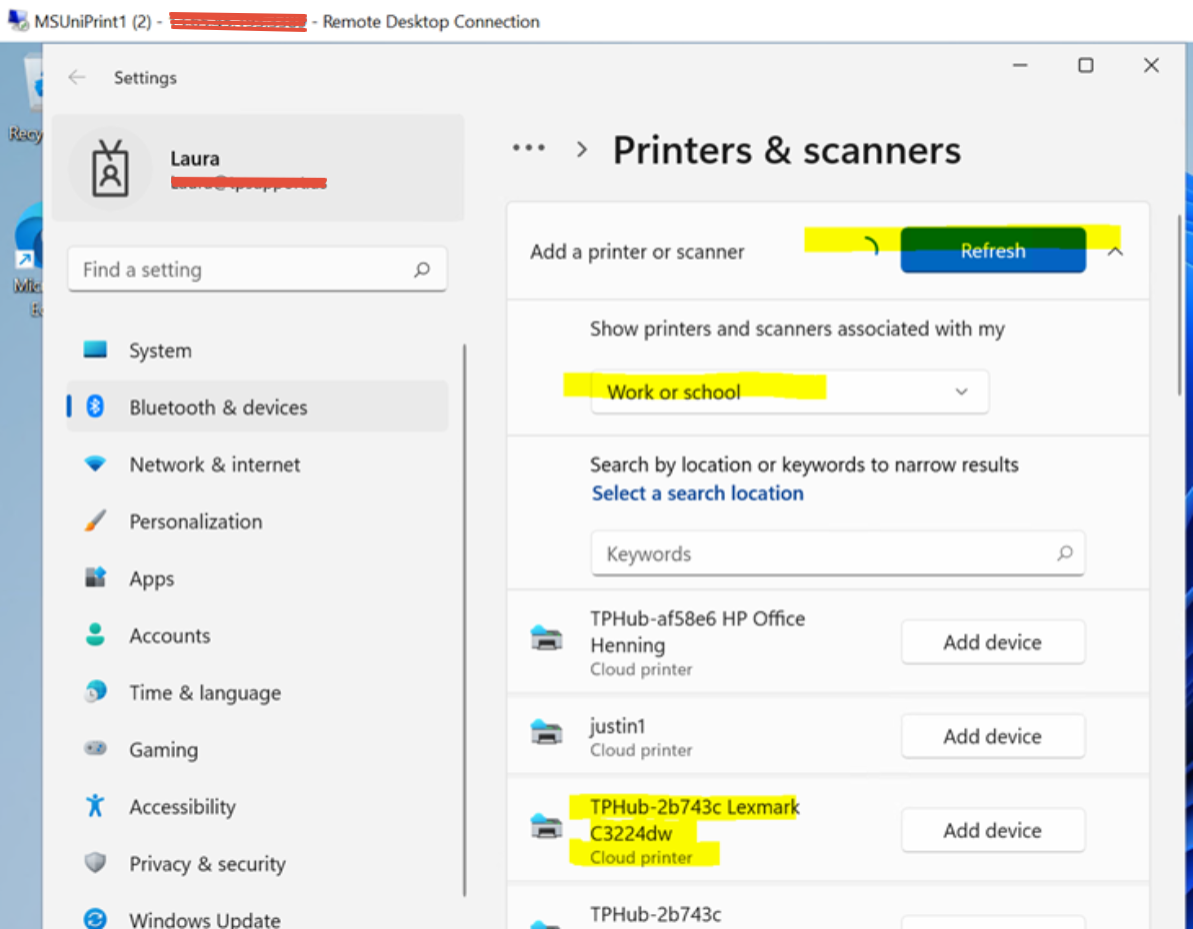Click printer icon for TPHub-af58e6 HP Office
This screenshot has height=929, width=1193.
pos(546,638)
